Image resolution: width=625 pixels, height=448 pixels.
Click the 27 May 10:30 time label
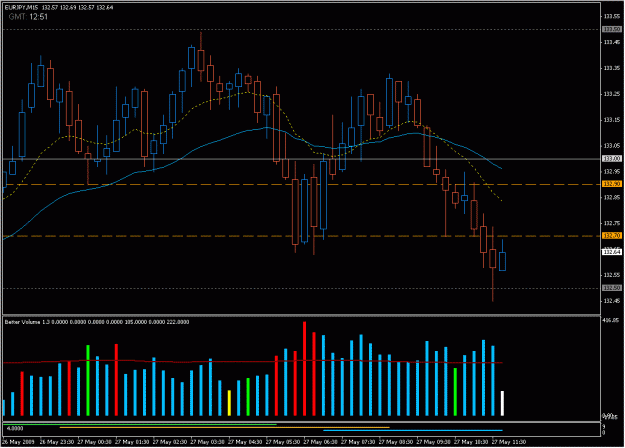click(470, 442)
